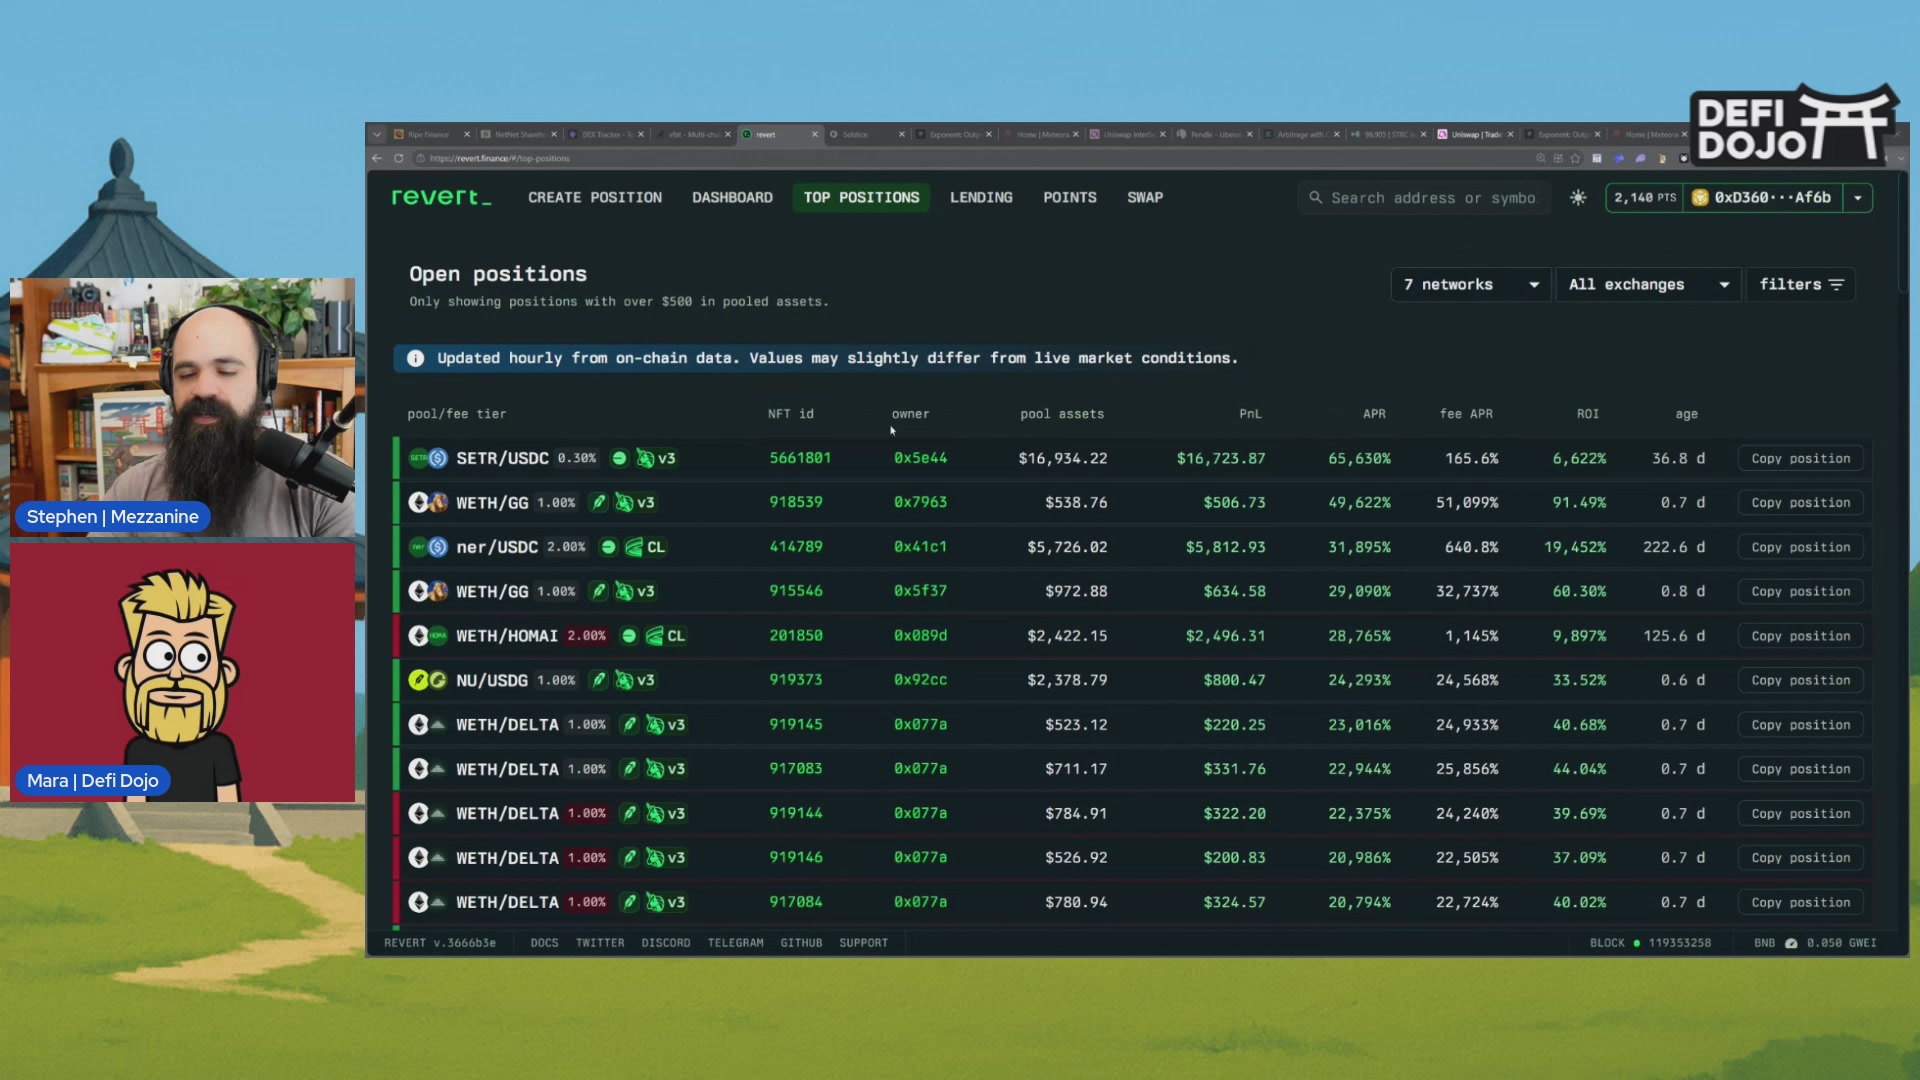The width and height of the screenshot is (1920, 1080).
Task: Click the browser reload icon
Action: (398, 158)
